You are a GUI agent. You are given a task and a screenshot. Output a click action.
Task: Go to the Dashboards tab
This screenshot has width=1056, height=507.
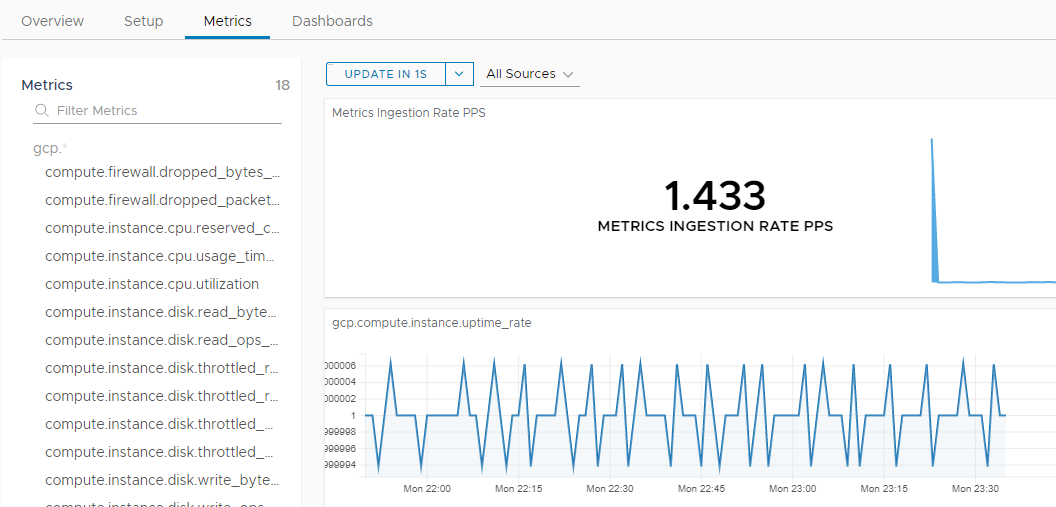[332, 21]
